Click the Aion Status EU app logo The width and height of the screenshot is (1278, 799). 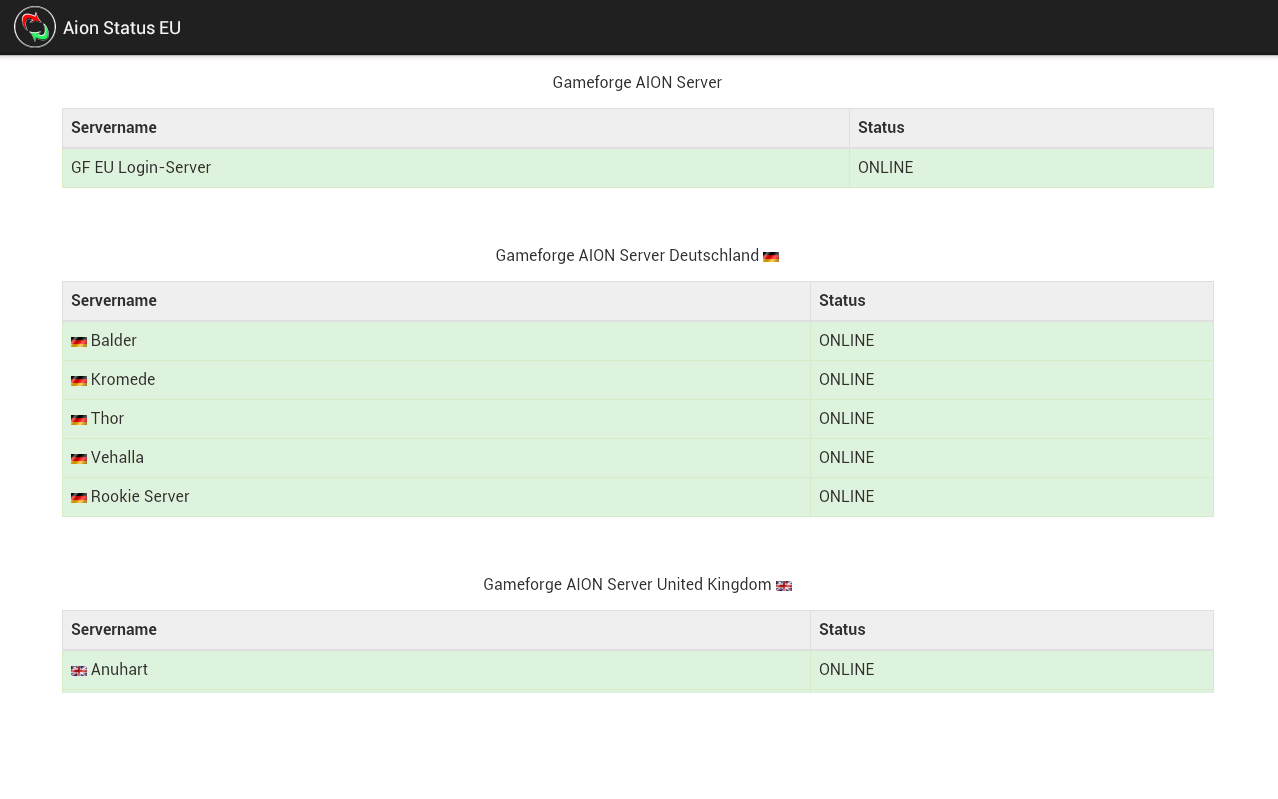pos(35,27)
